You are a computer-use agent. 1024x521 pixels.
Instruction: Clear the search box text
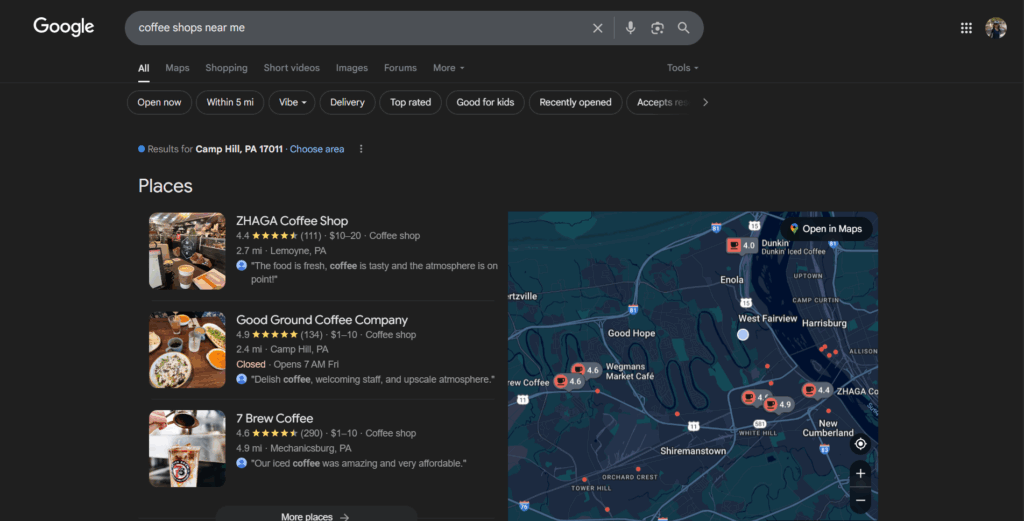tap(598, 28)
